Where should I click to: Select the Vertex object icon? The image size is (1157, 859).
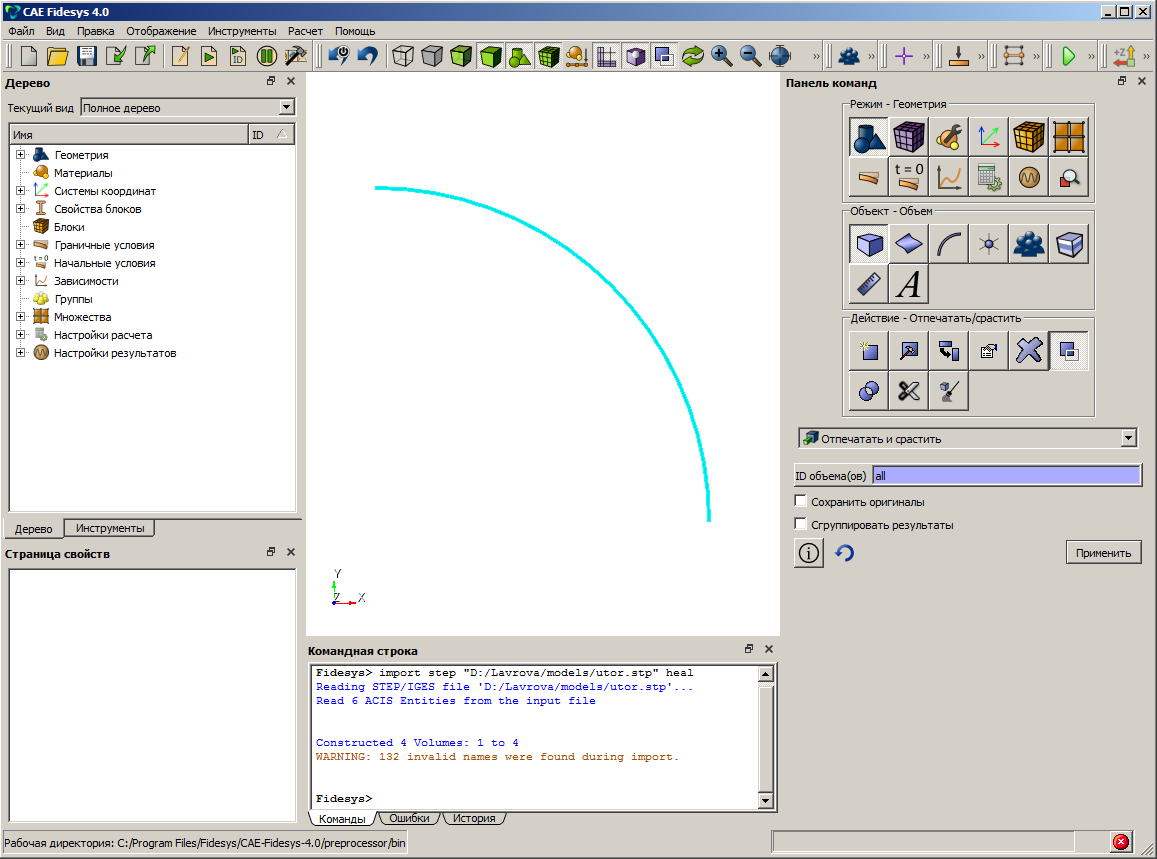(989, 244)
